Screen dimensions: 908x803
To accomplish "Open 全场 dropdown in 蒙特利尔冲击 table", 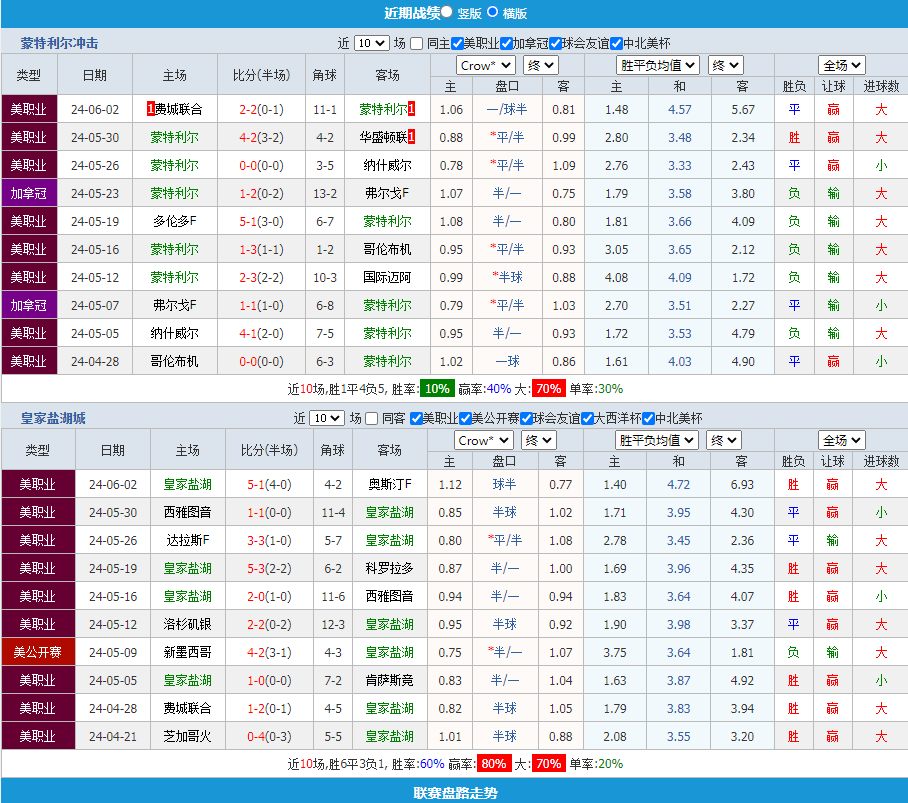I will coord(841,65).
